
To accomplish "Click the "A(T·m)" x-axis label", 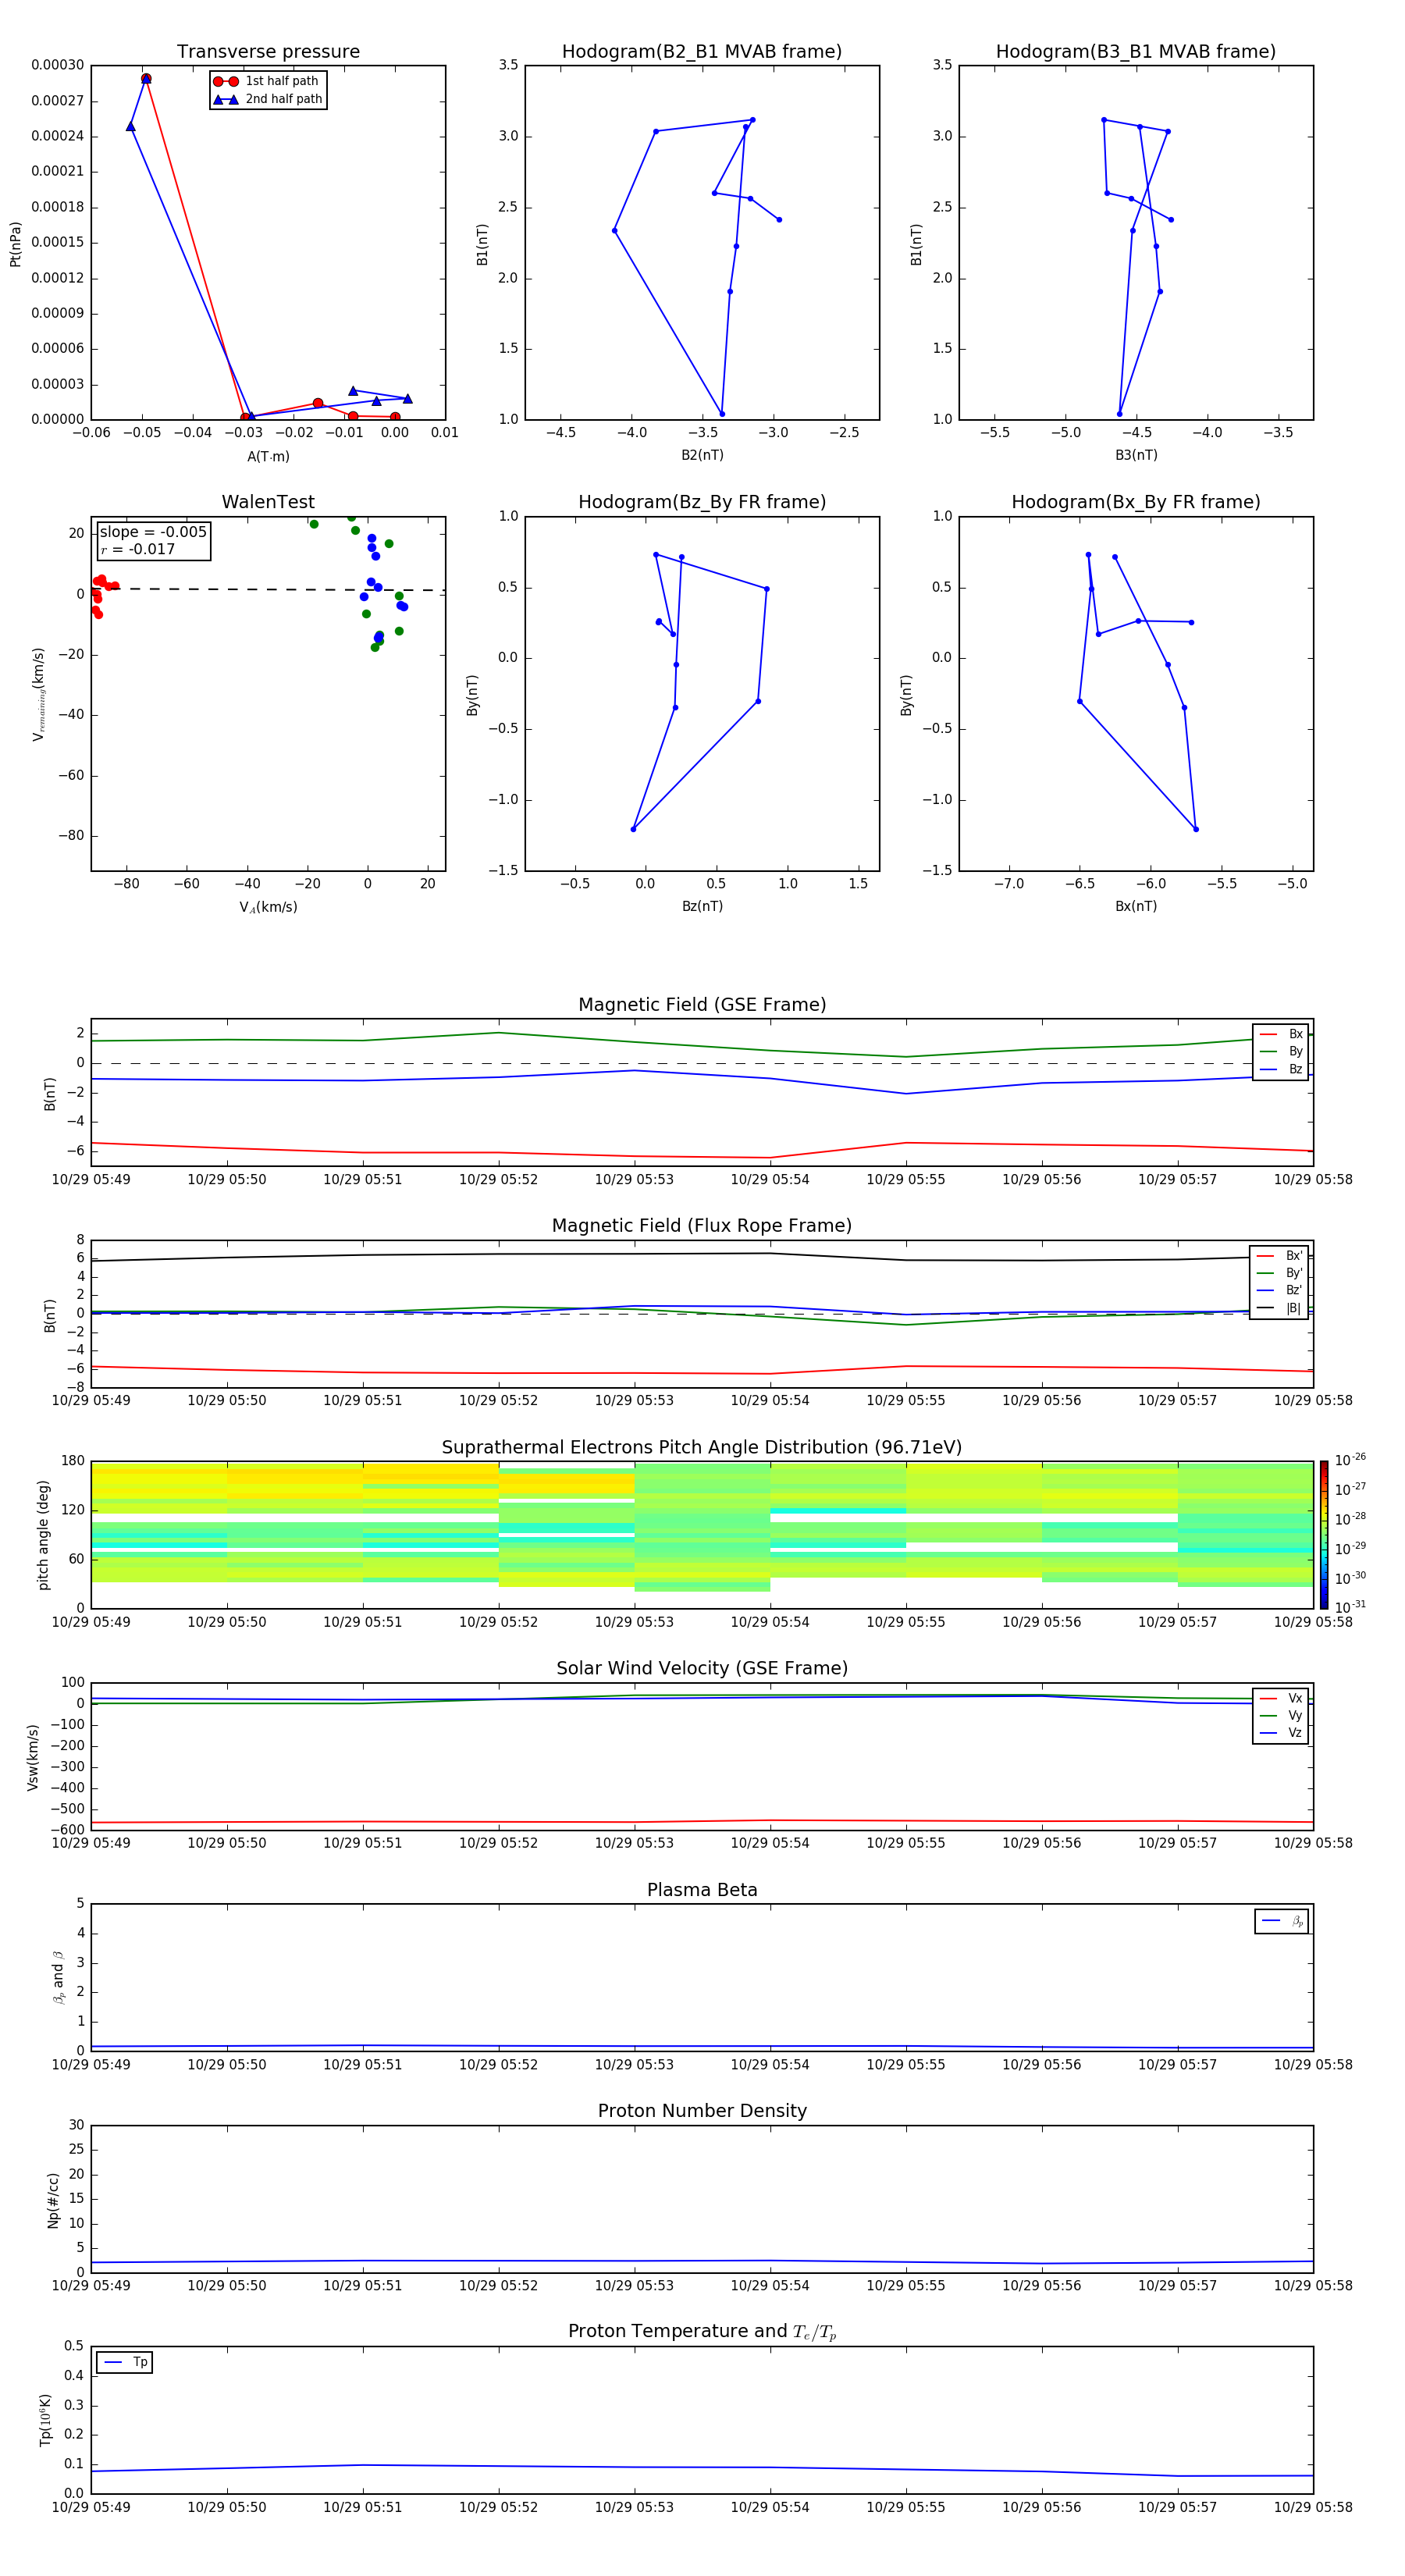I will tap(268, 456).
